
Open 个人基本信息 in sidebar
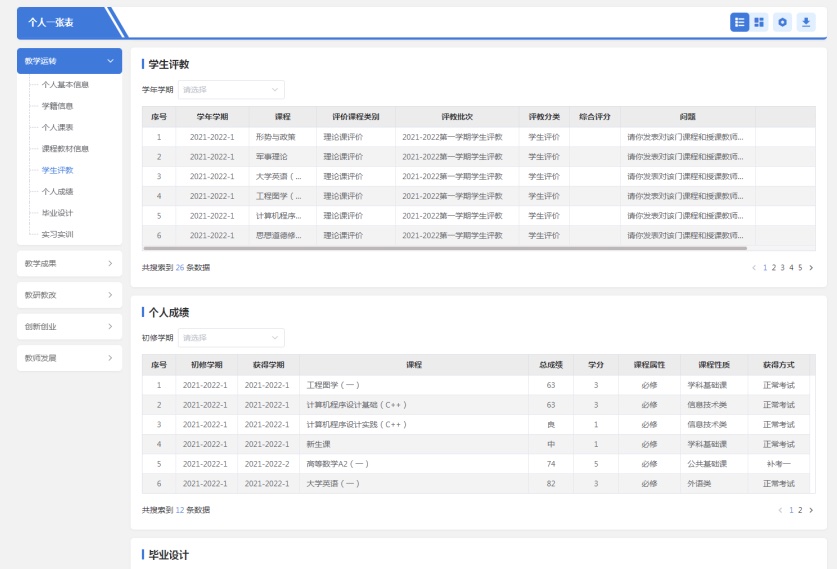[x=65, y=85]
